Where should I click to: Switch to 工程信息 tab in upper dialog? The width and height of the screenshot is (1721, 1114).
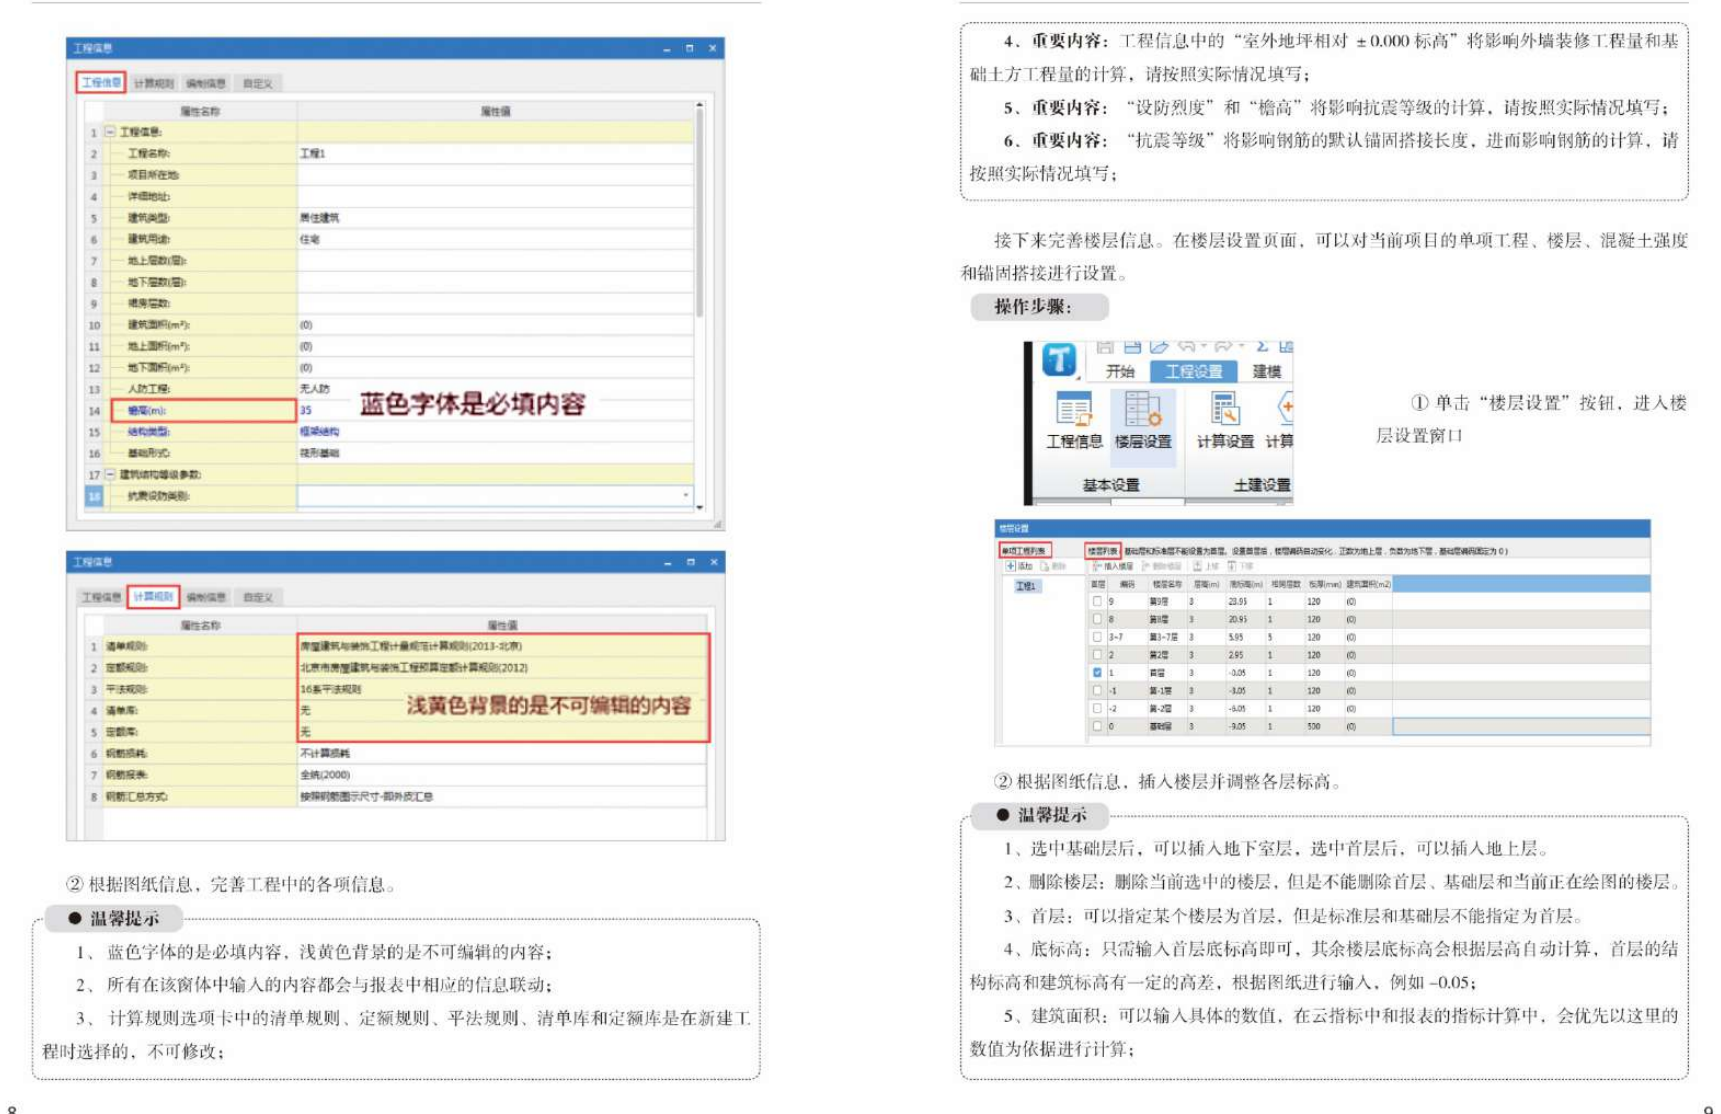(101, 83)
